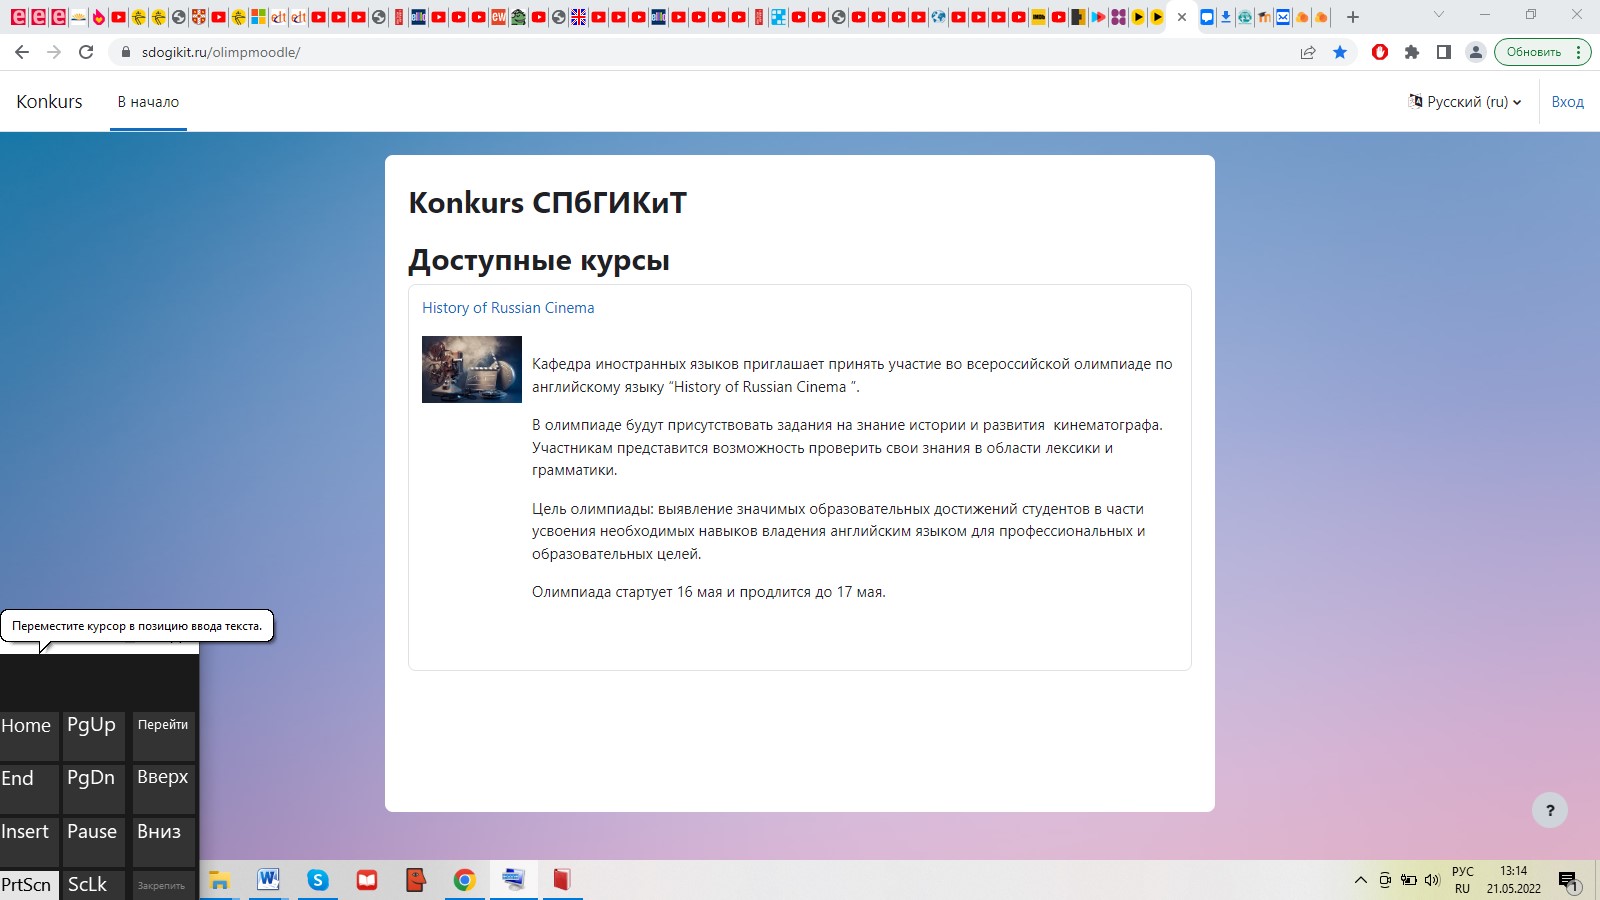The width and height of the screenshot is (1600, 900).
Task: Click the round question mark help button
Action: (x=1550, y=810)
